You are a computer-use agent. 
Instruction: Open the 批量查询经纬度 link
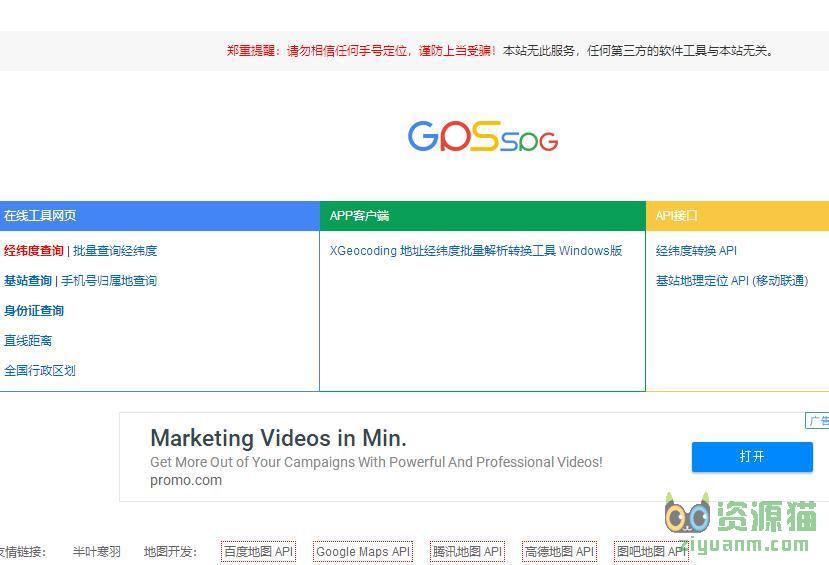[115, 251]
